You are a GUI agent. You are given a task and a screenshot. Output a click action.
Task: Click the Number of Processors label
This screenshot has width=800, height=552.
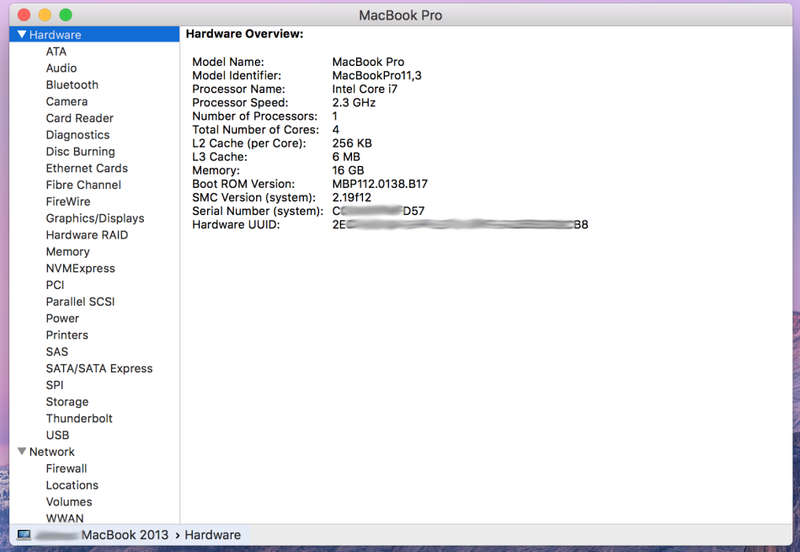click(255, 116)
